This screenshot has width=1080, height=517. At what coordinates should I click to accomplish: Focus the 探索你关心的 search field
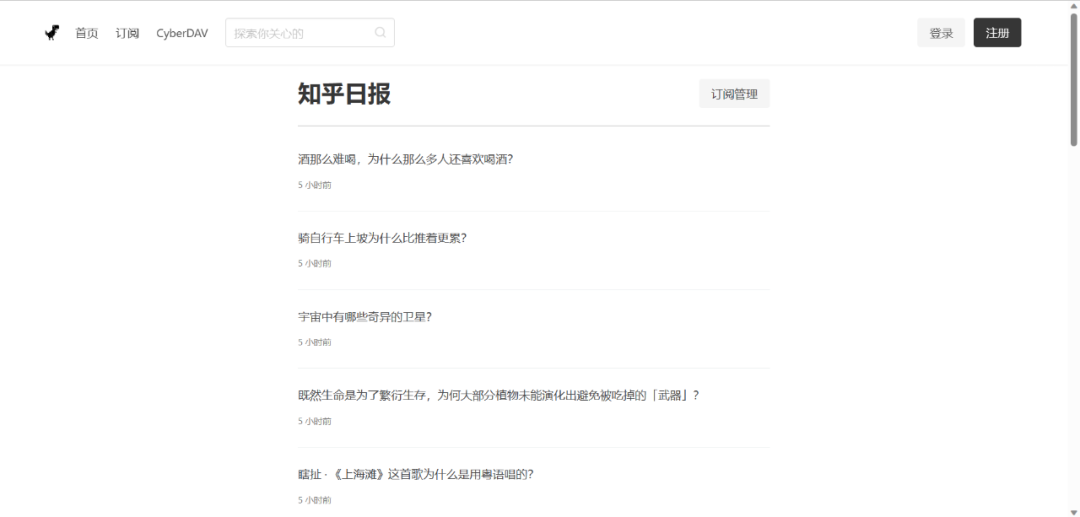(310, 32)
